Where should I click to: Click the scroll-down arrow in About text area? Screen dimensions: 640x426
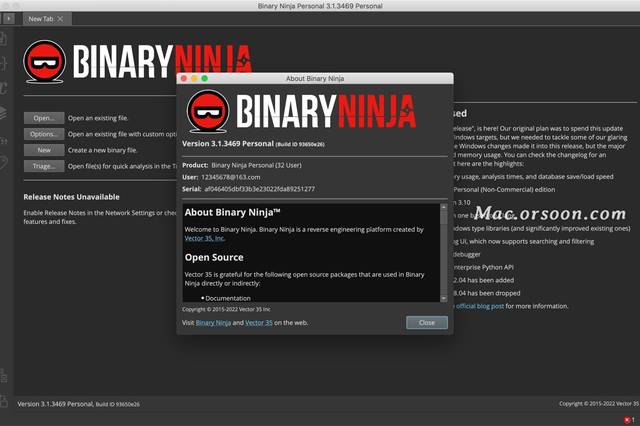tap(444, 298)
